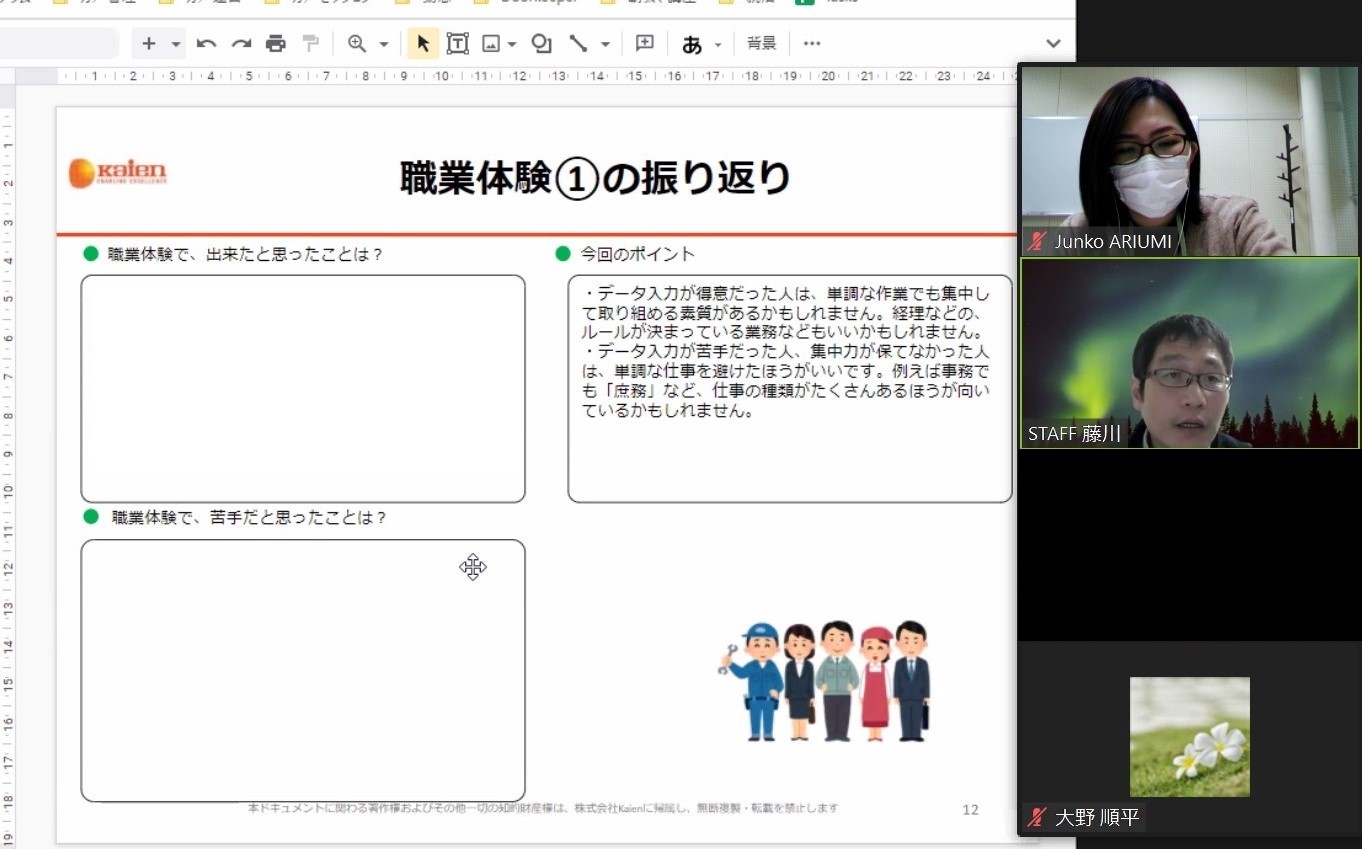This screenshot has width=1362, height=849.
Task: Select the arrow cursor tool
Action: [x=423, y=43]
